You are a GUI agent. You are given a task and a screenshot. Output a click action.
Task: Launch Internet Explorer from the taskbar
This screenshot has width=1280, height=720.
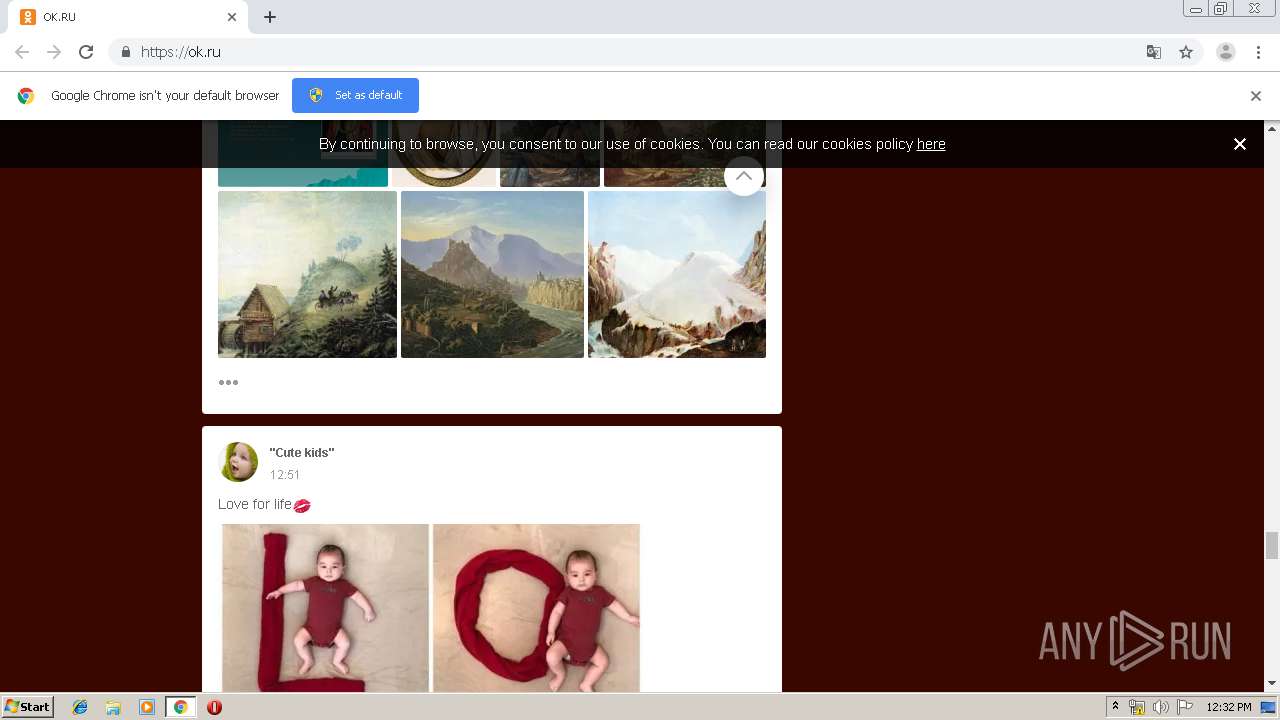coord(80,707)
